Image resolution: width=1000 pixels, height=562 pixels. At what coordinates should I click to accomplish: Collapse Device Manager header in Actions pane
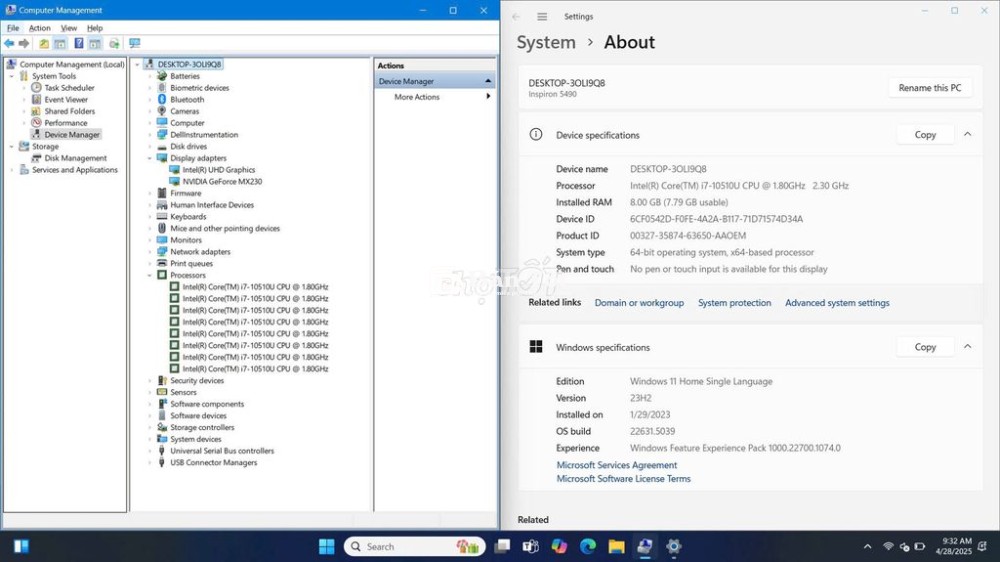[x=488, y=81]
